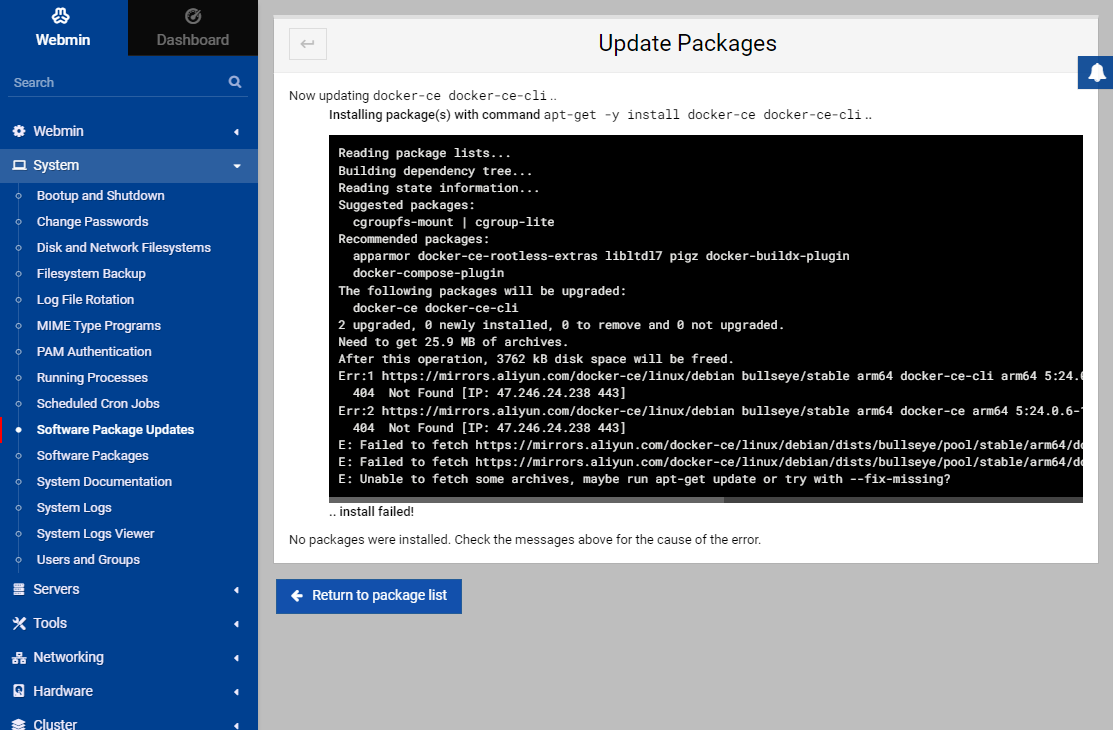Click the 'Recommended packages:' line
1113x730 pixels.
414,239
